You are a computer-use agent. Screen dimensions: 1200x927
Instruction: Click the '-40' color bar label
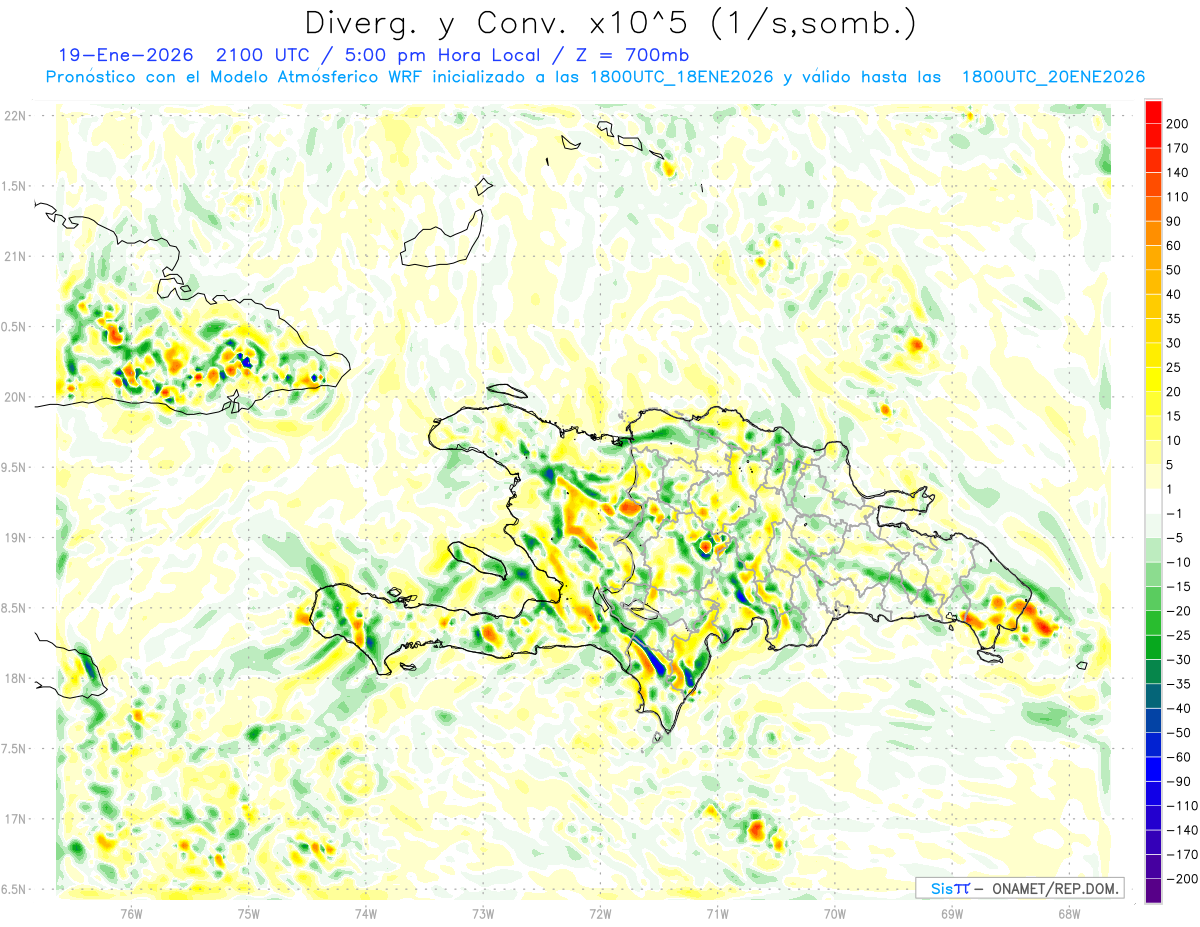pyautogui.click(x=1180, y=708)
